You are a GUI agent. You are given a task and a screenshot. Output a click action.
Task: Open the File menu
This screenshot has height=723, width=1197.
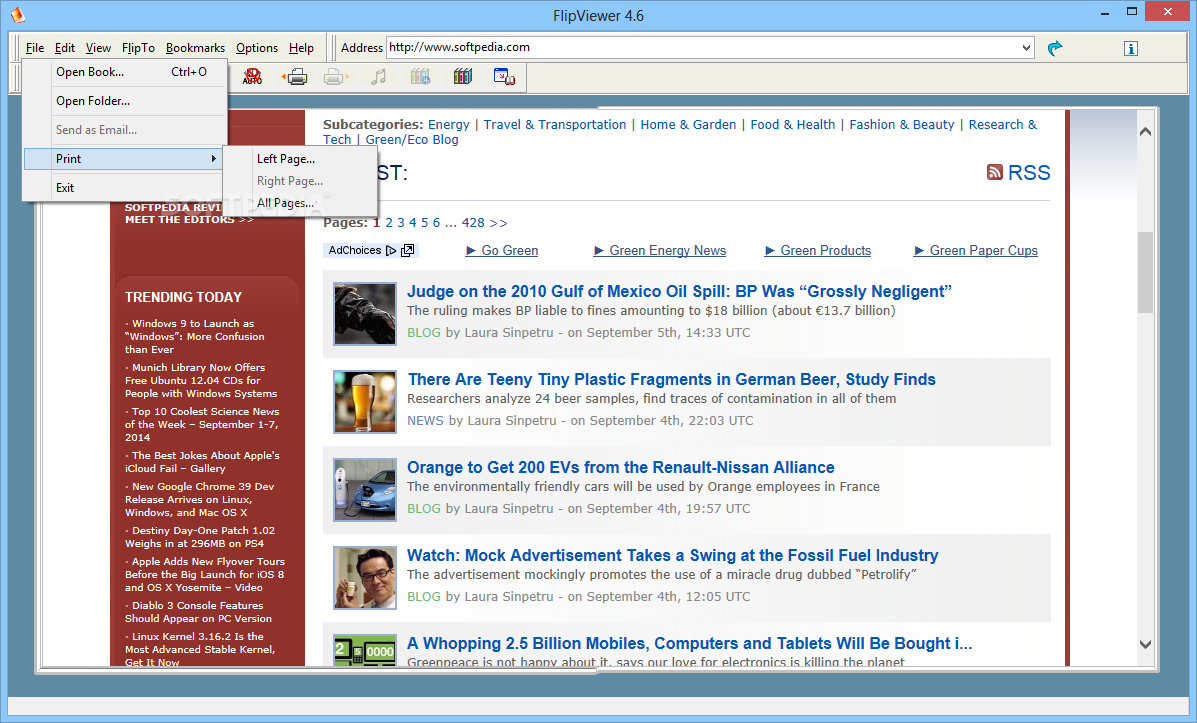point(35,47)
